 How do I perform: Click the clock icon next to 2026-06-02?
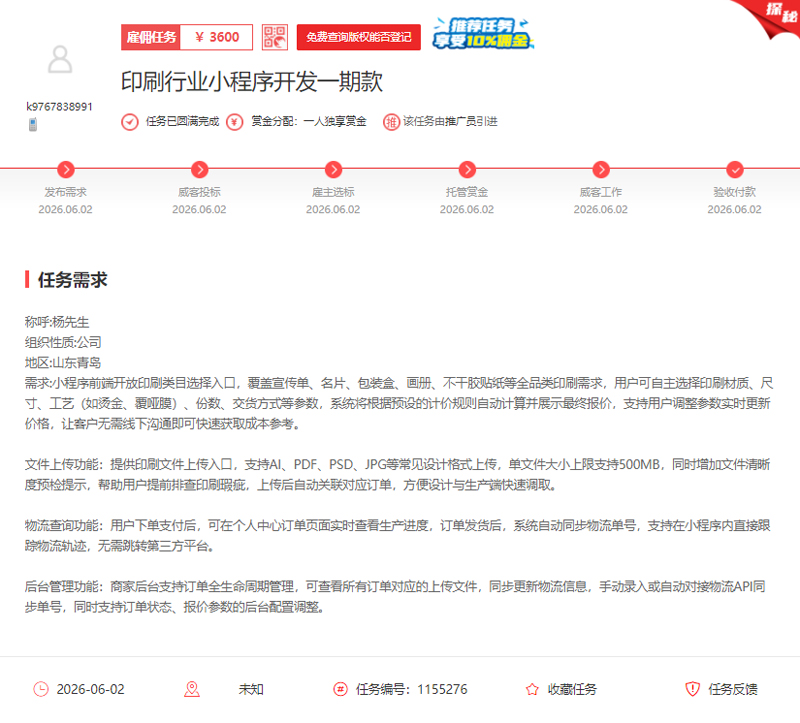(41, 689)
